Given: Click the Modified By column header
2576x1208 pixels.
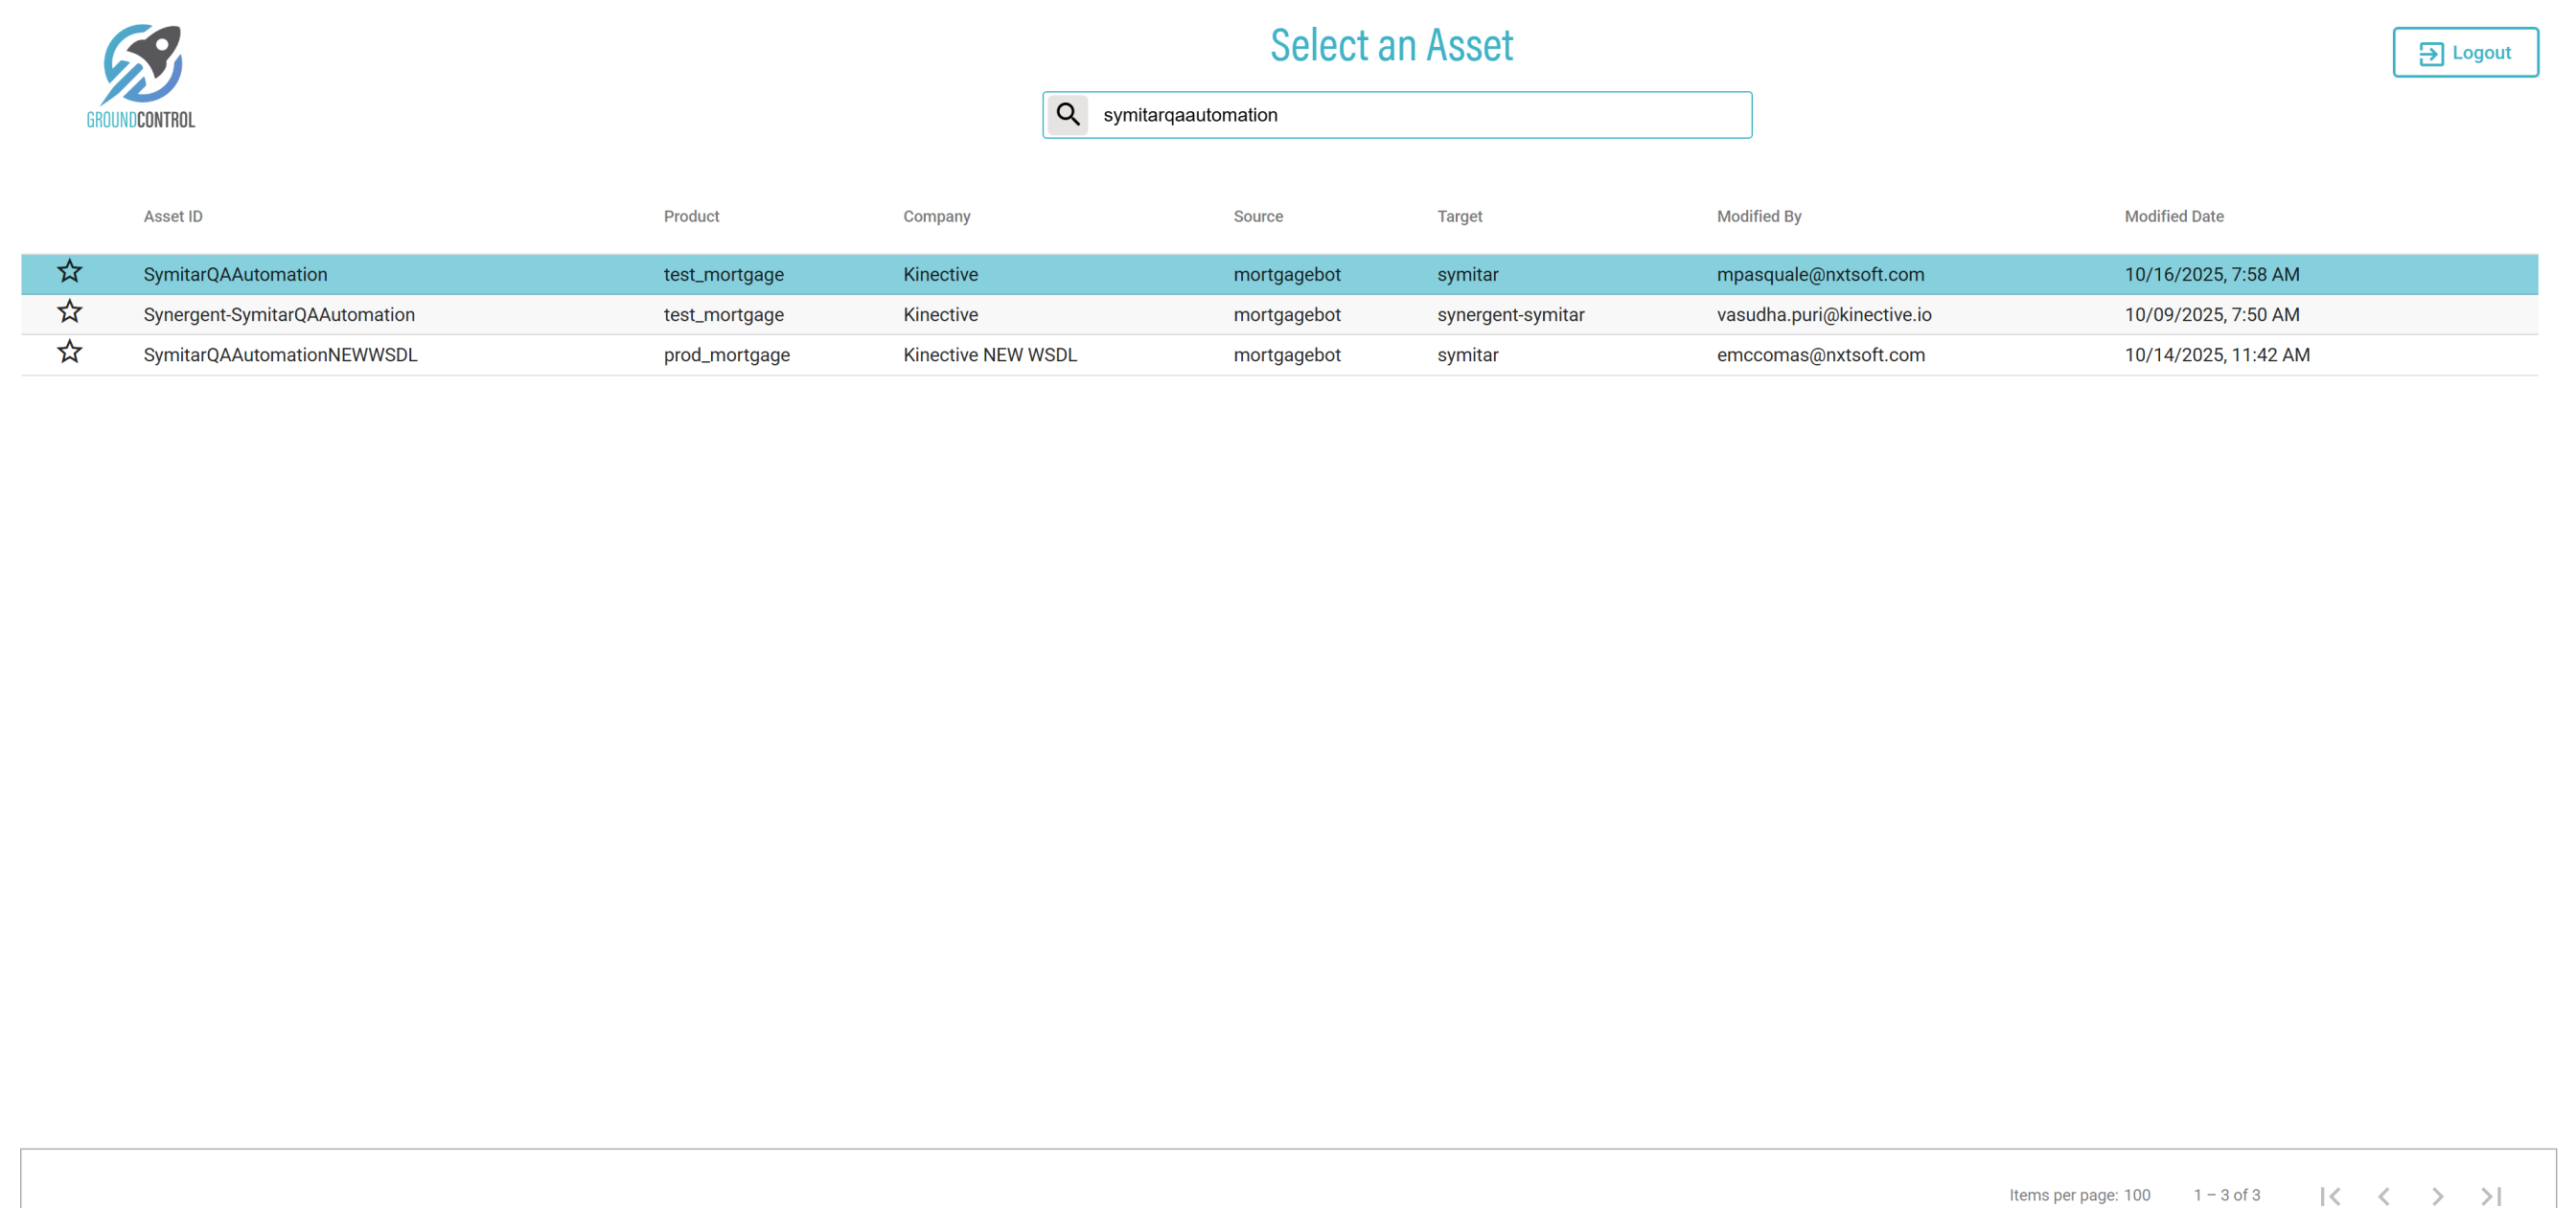Looking at the screenshot, I should click(x=1758, y=216).
